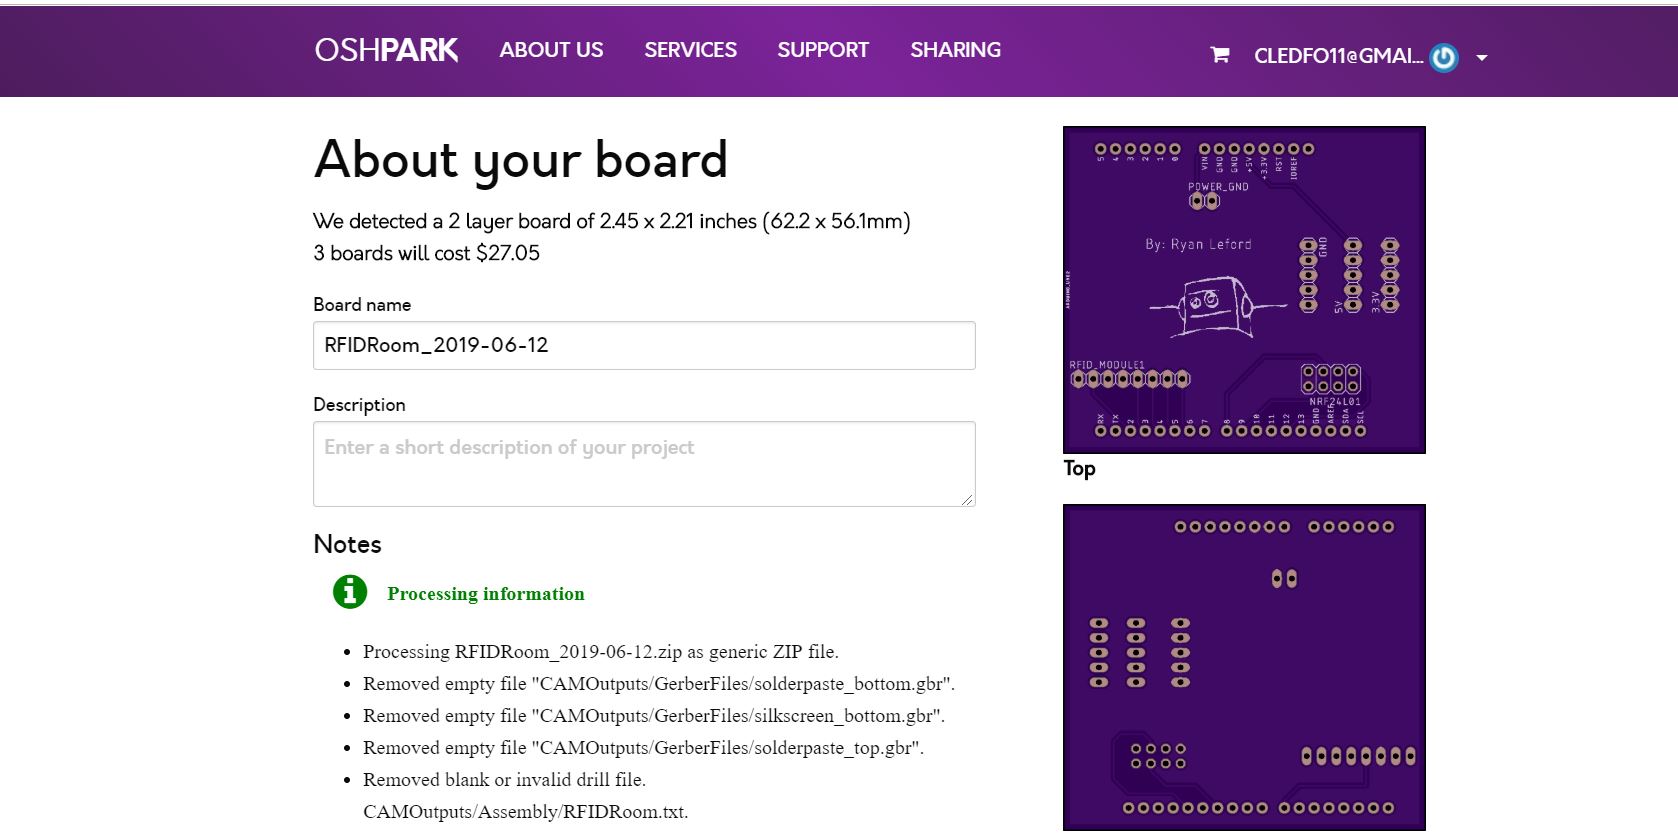
Task: Open the SUPPORT menu
Action: [823, 50]
